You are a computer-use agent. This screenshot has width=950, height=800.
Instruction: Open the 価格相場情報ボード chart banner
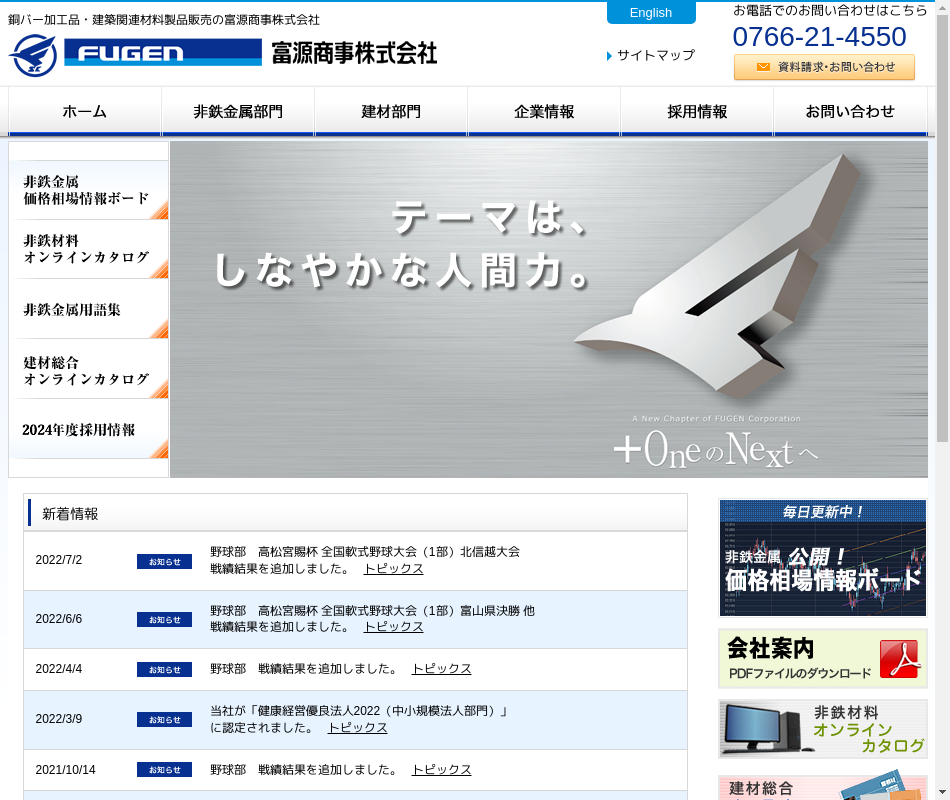pos(822,558)
